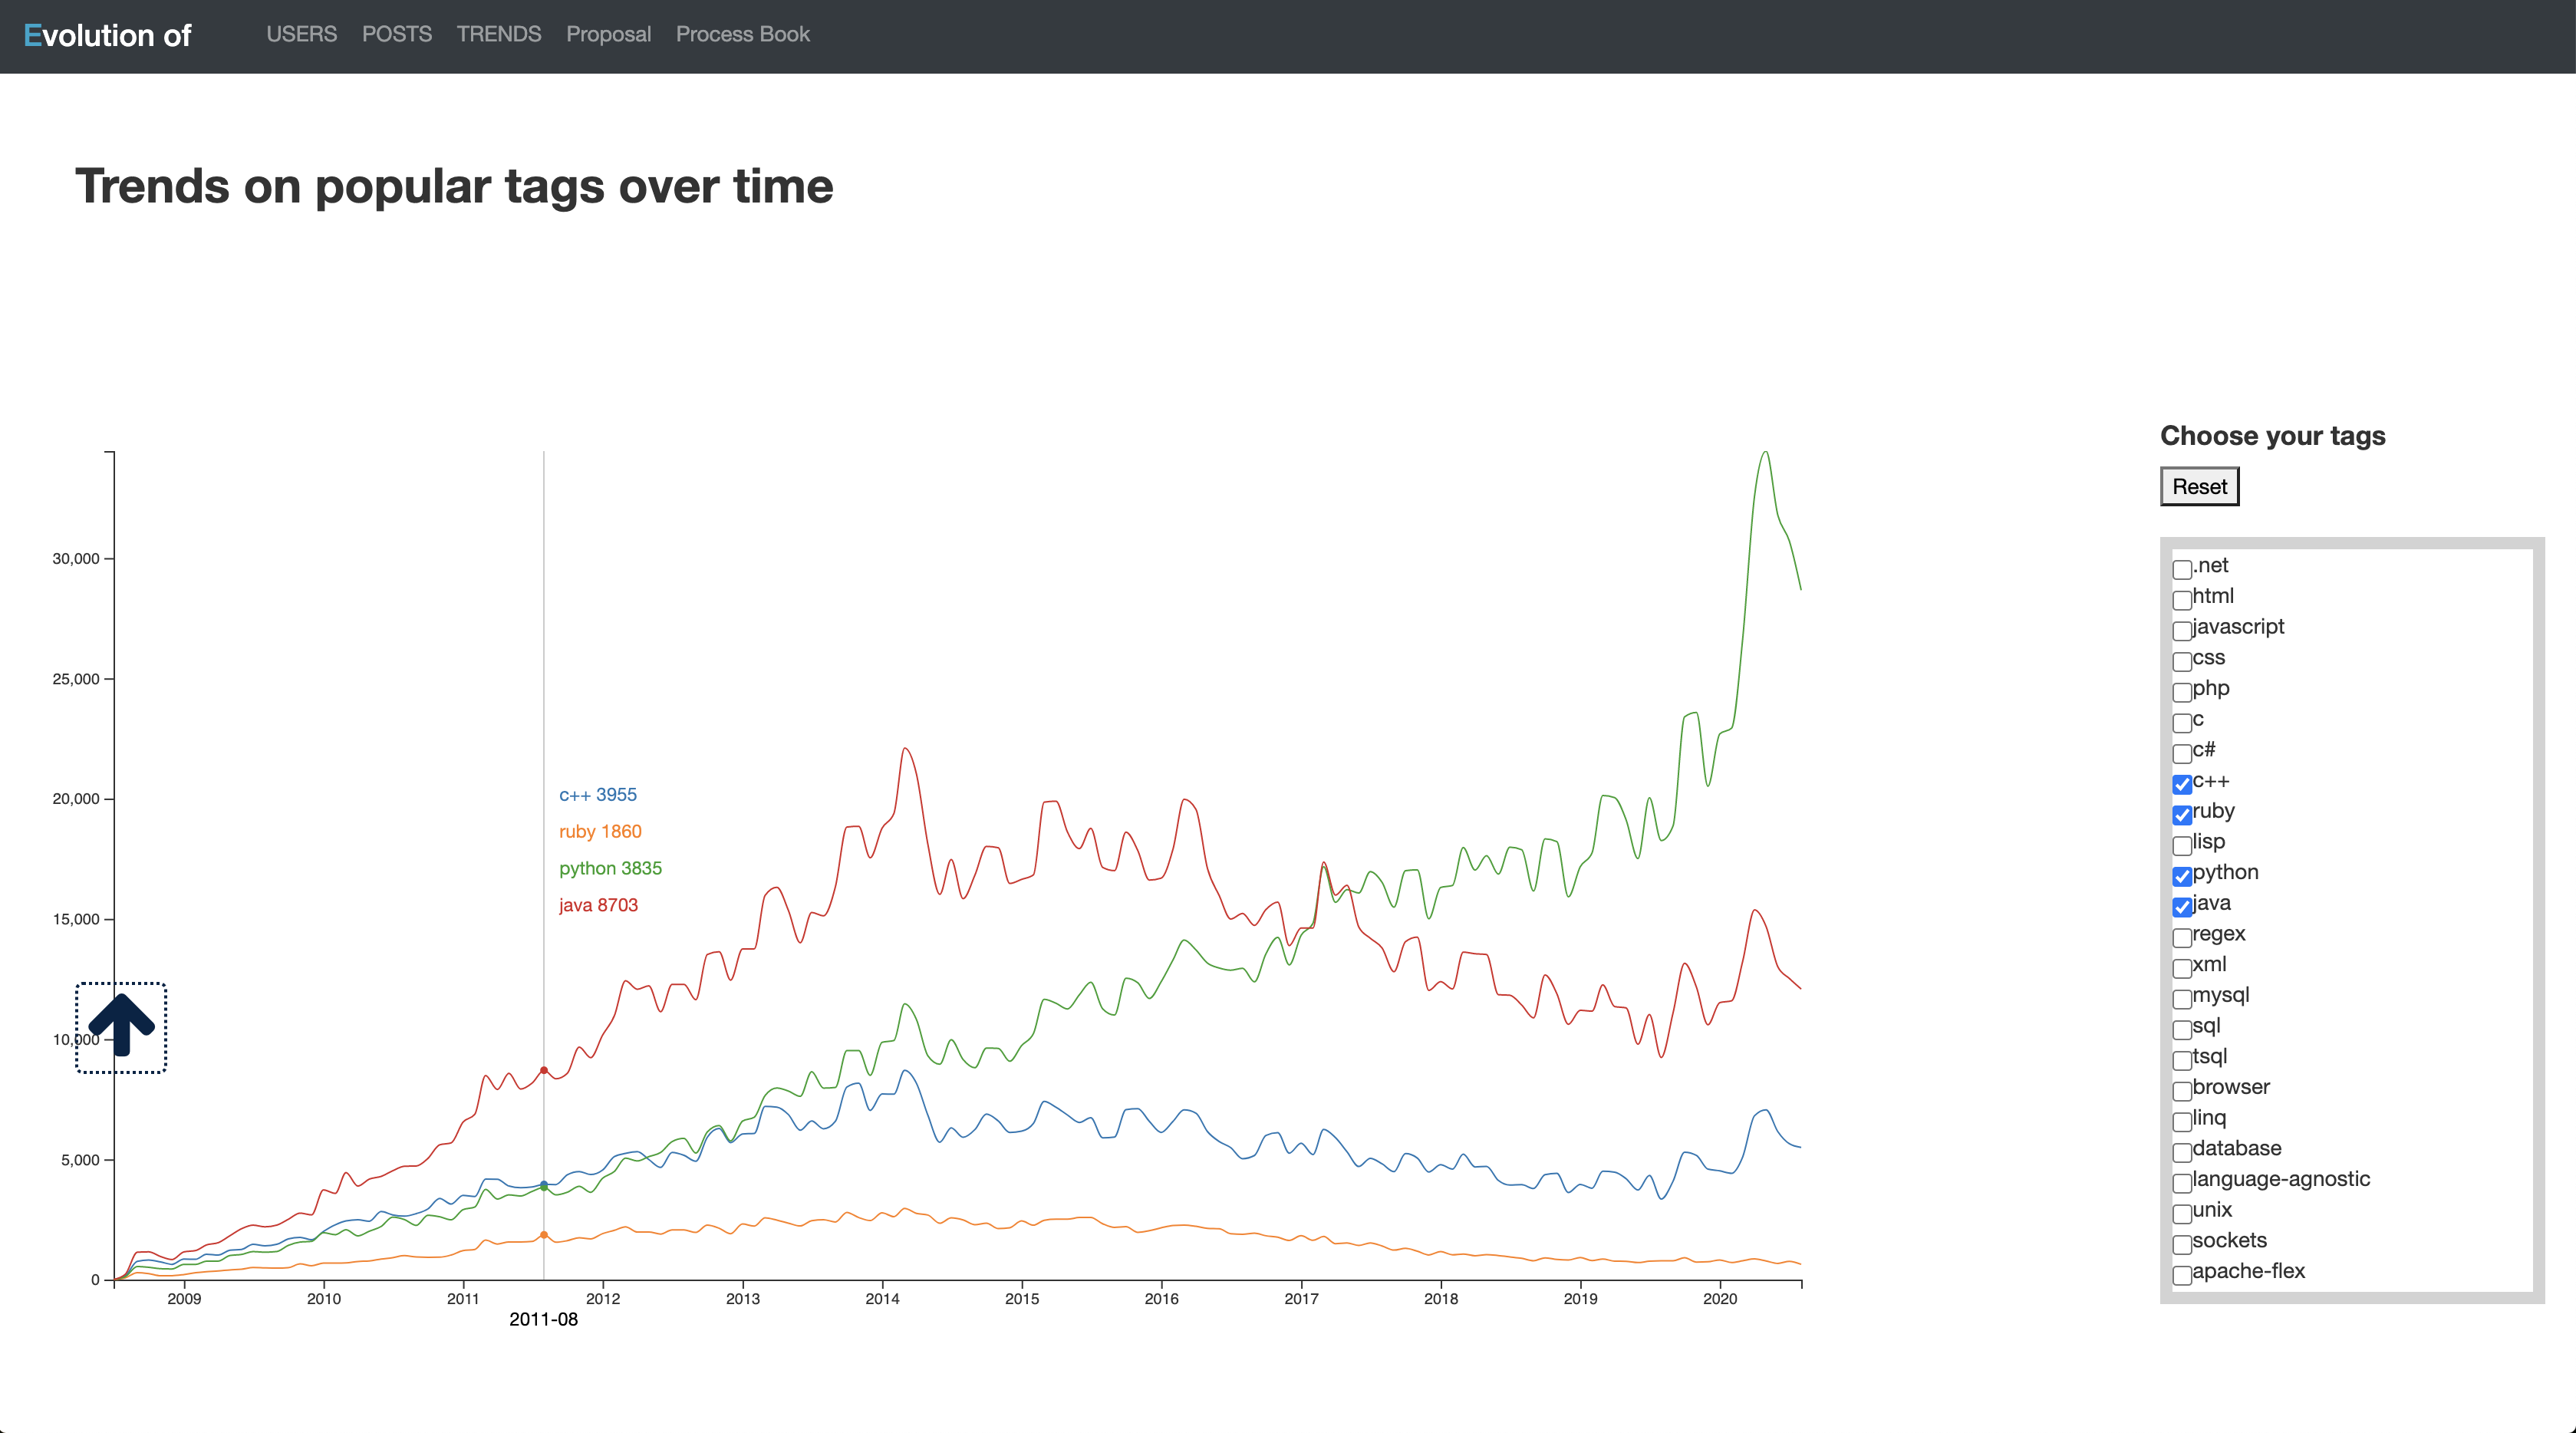Deselect the java tag checkbox
The image size is (2576, 1433).
tap(2182, 907)
